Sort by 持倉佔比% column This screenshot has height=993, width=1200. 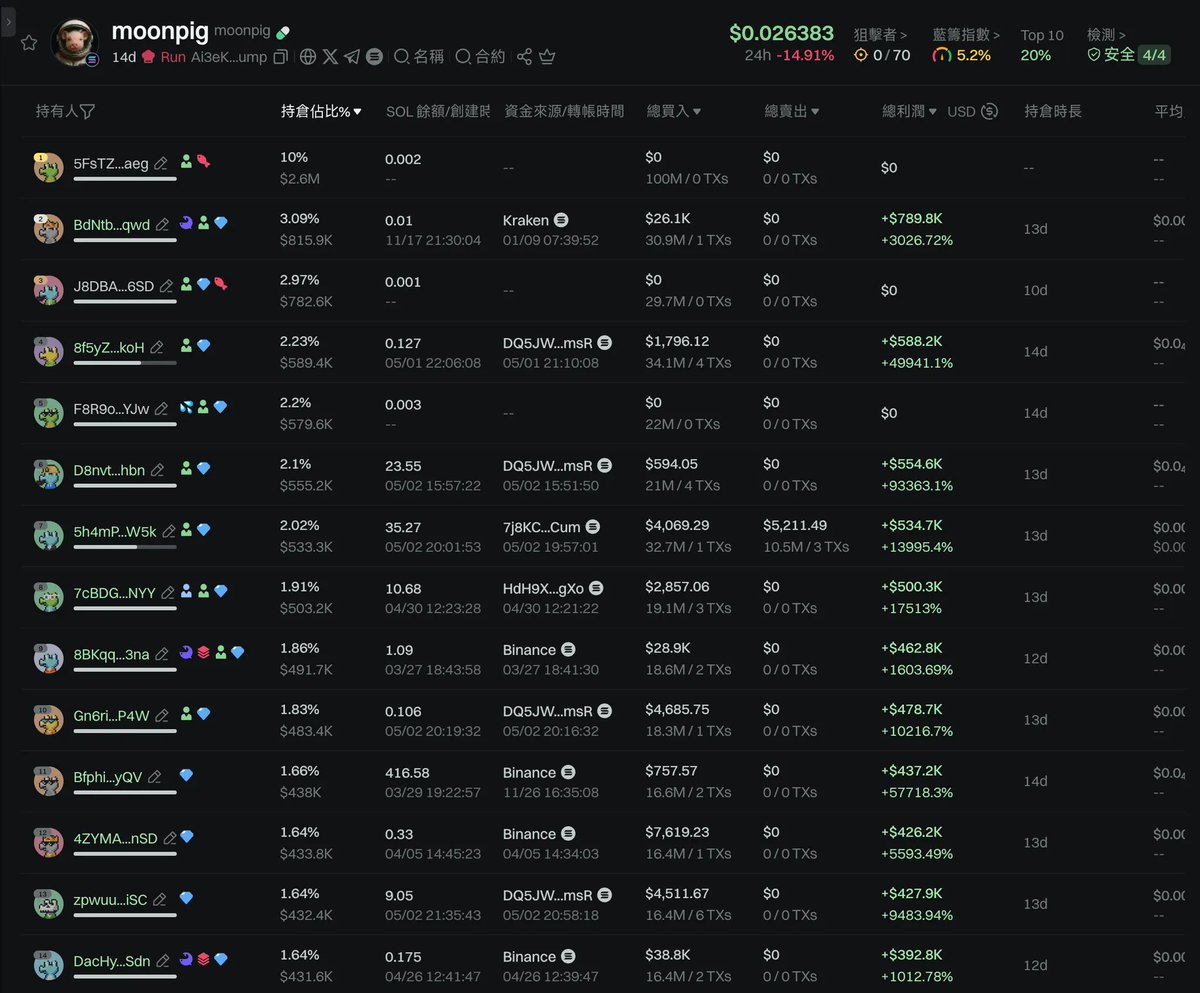coord(321,111)
